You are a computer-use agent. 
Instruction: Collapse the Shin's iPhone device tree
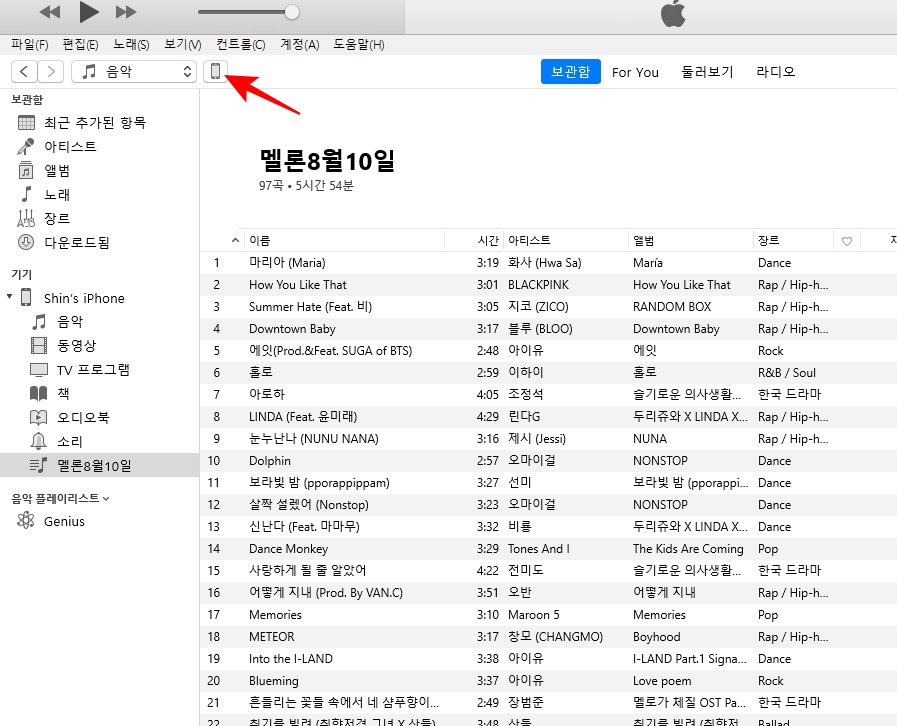coord(10,296)
